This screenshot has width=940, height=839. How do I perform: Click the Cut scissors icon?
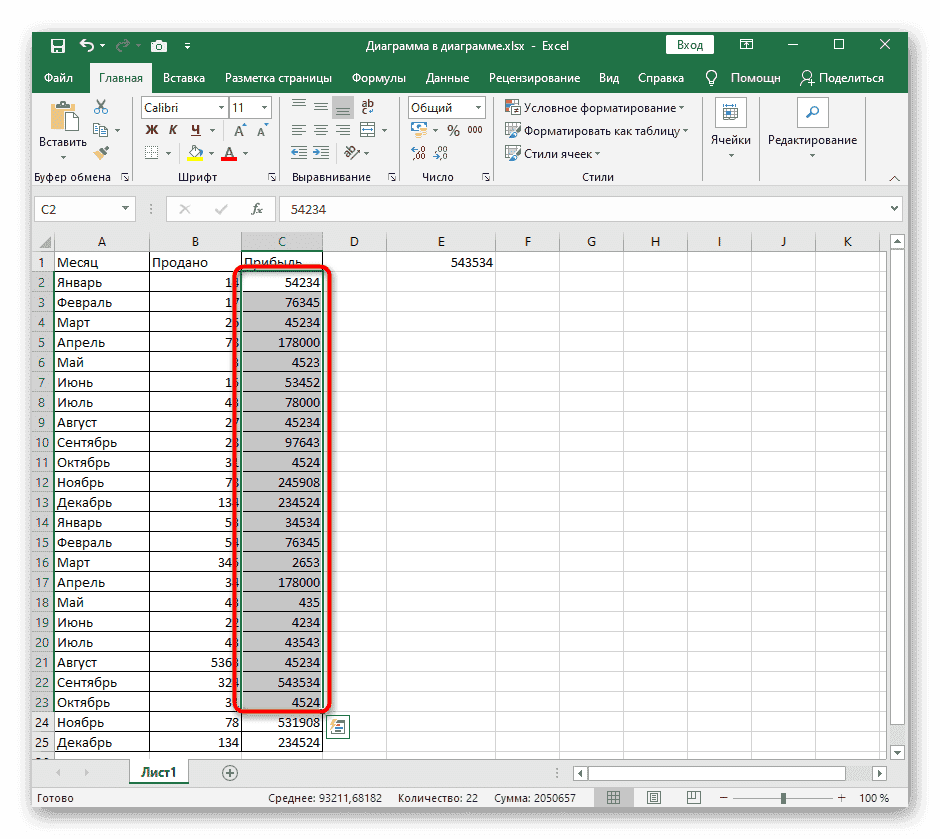(x=101, y=108)
